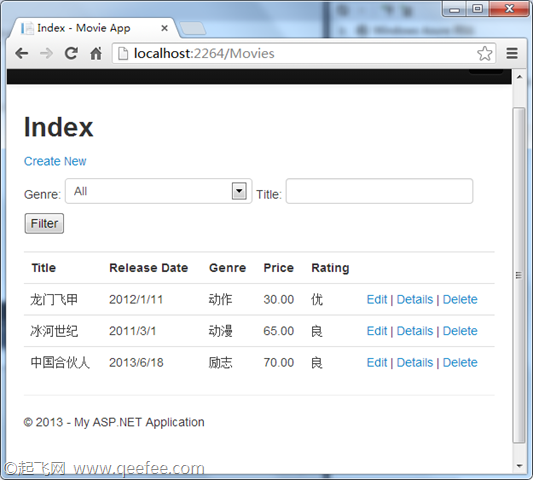This screenshot has height=480, width=533.
Task: Click the date 2012/1/11
Action: 136,299
